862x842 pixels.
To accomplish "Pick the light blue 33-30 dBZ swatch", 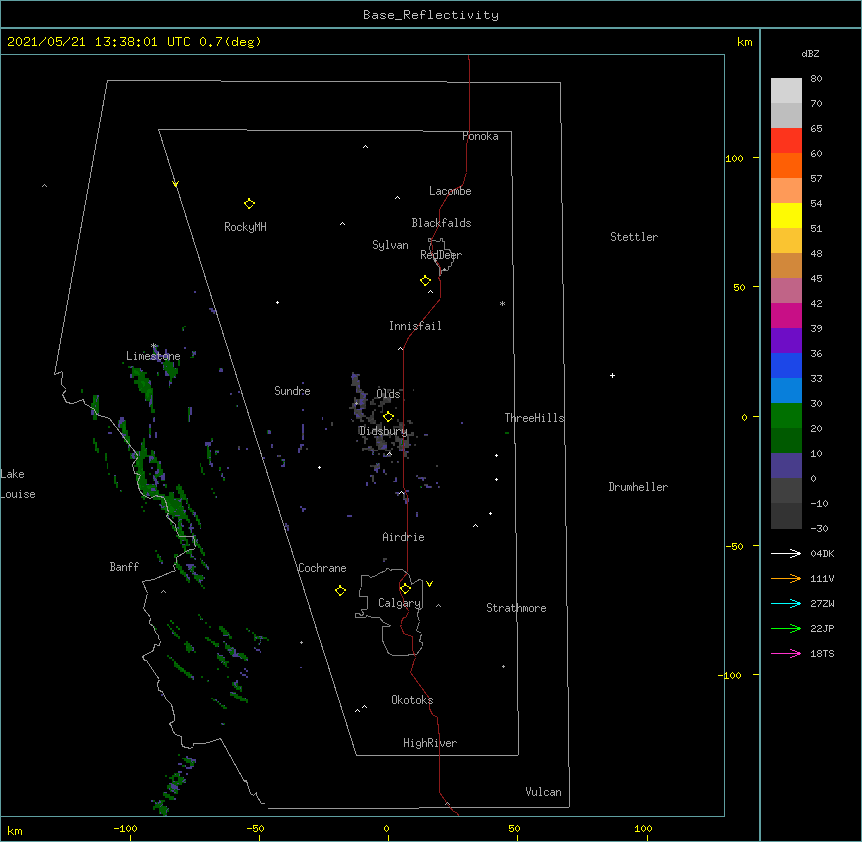I will pyautogui.click(x=786, y=391).
